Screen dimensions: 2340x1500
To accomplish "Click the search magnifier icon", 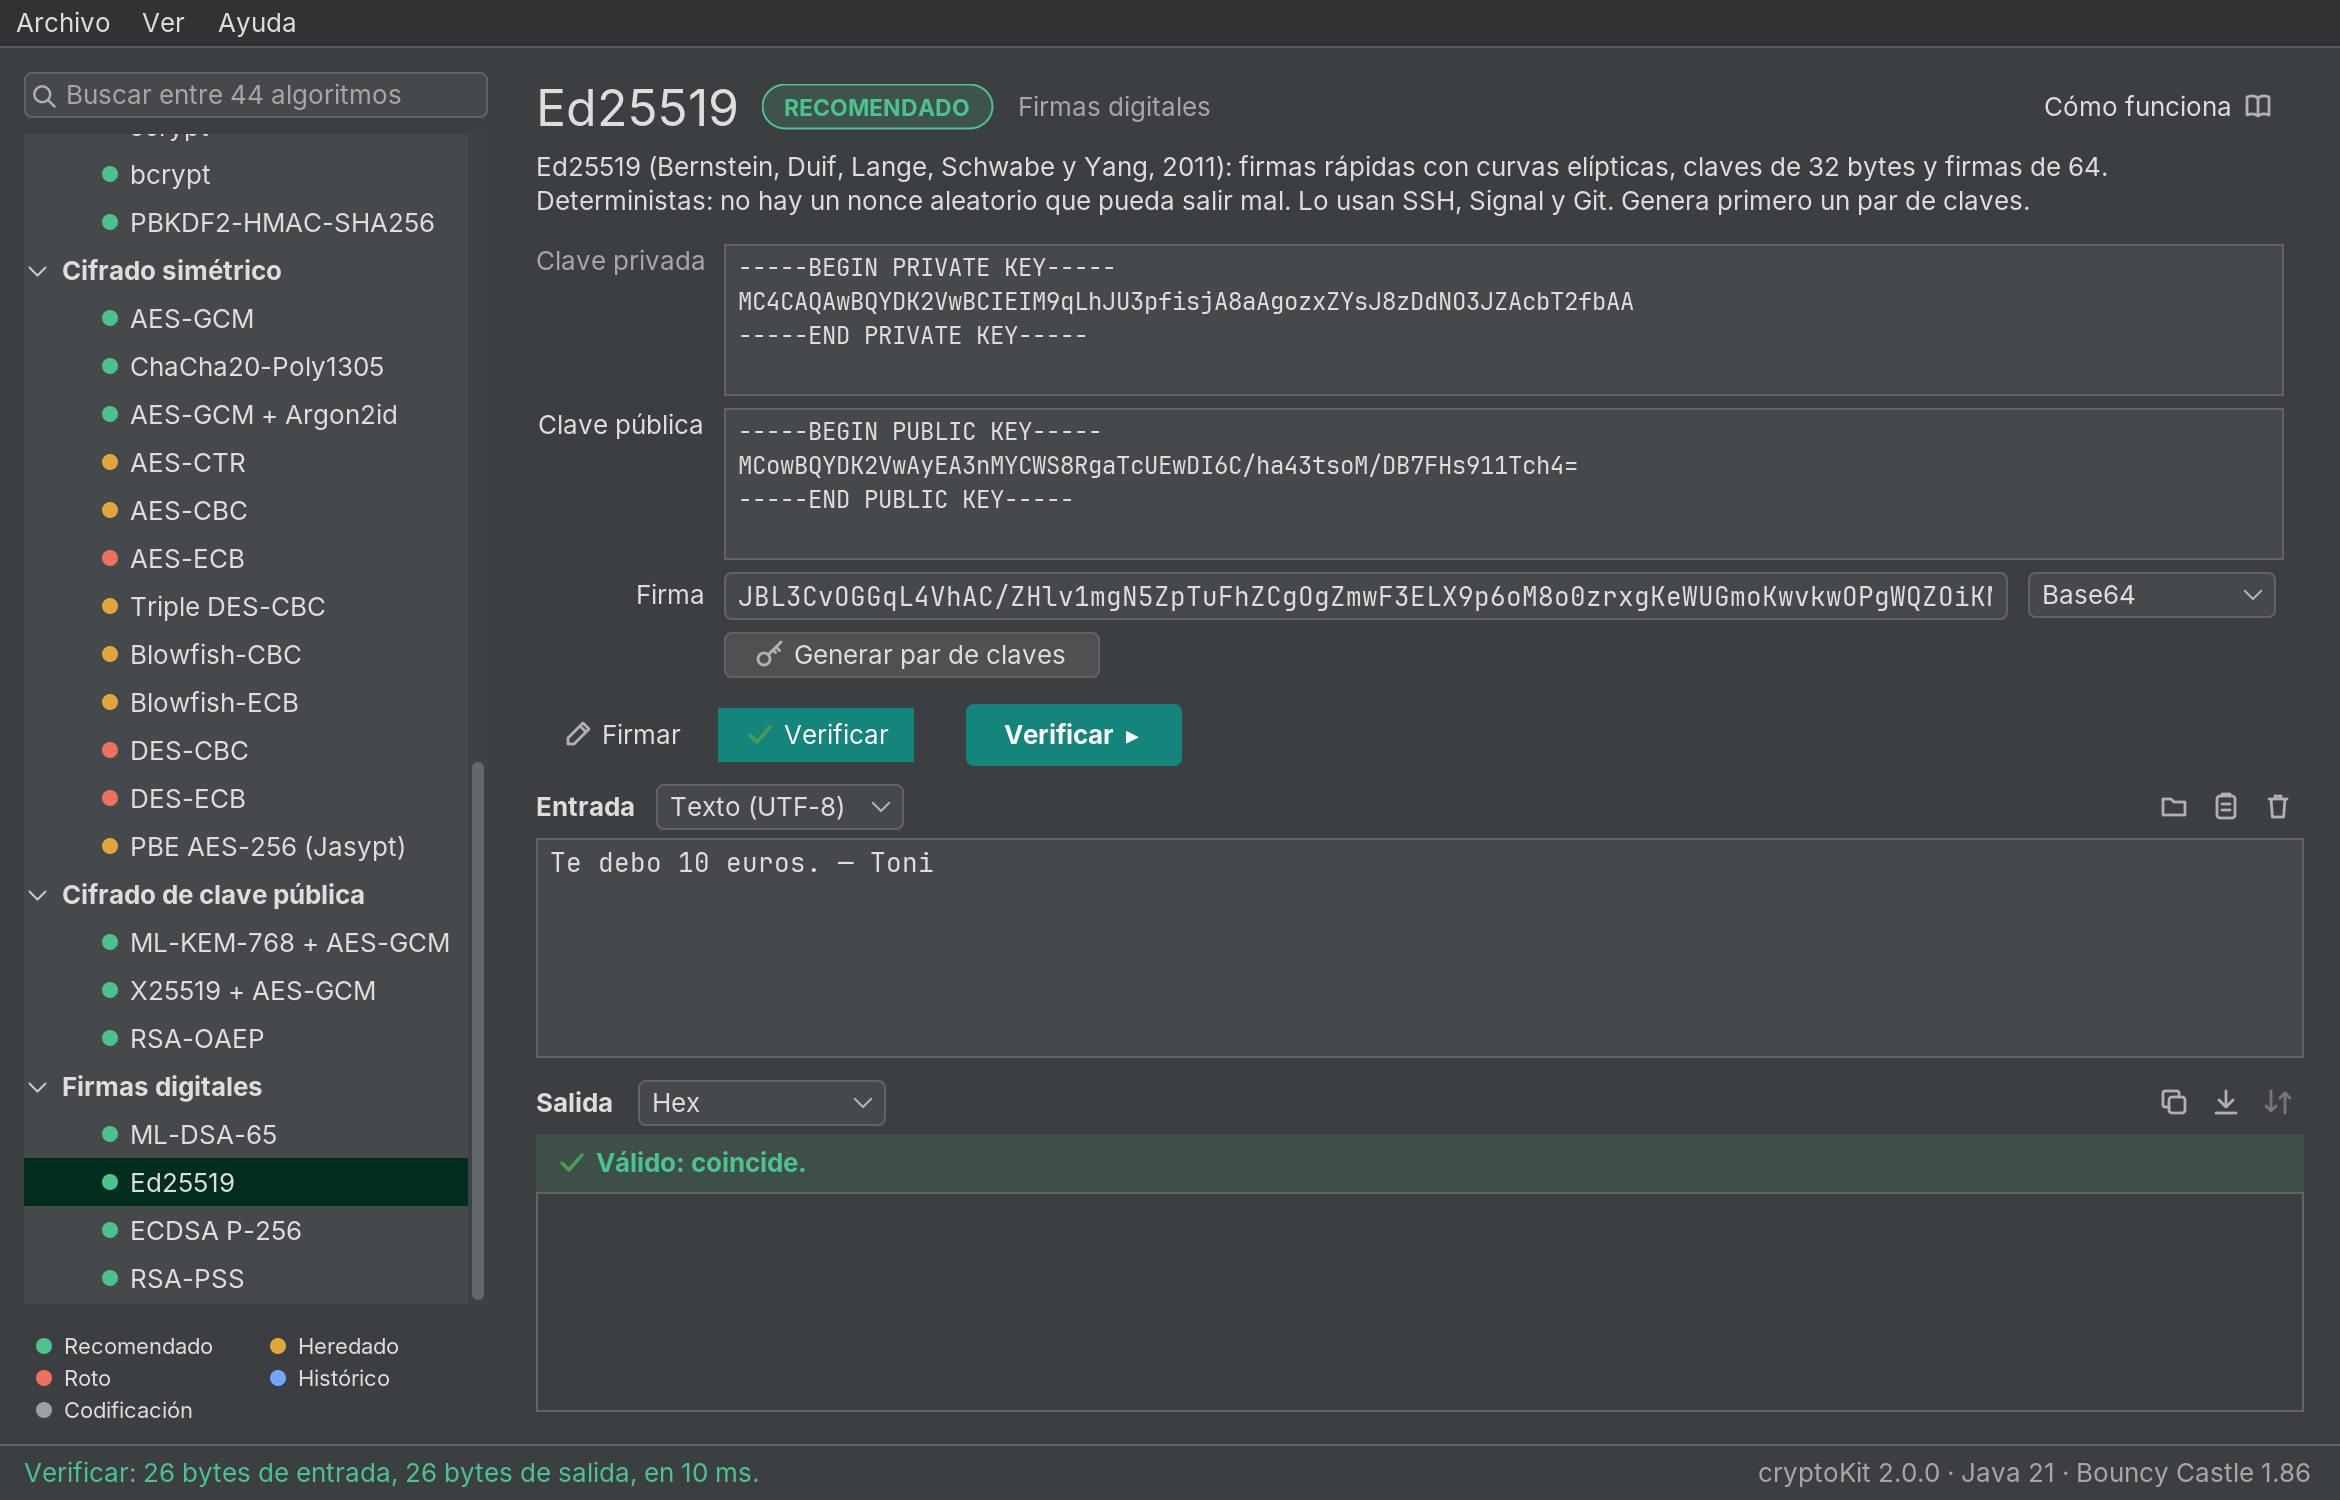I will [x=44, y=96].
